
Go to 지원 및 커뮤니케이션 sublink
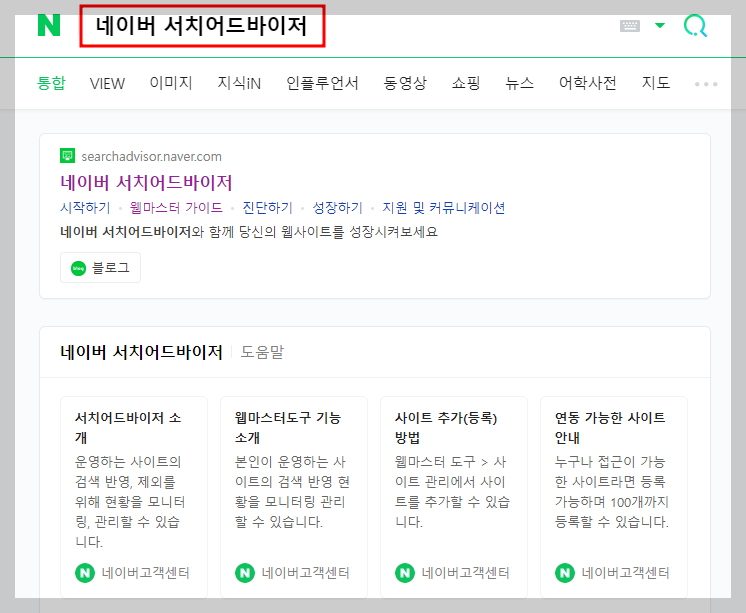click(443, 208)
